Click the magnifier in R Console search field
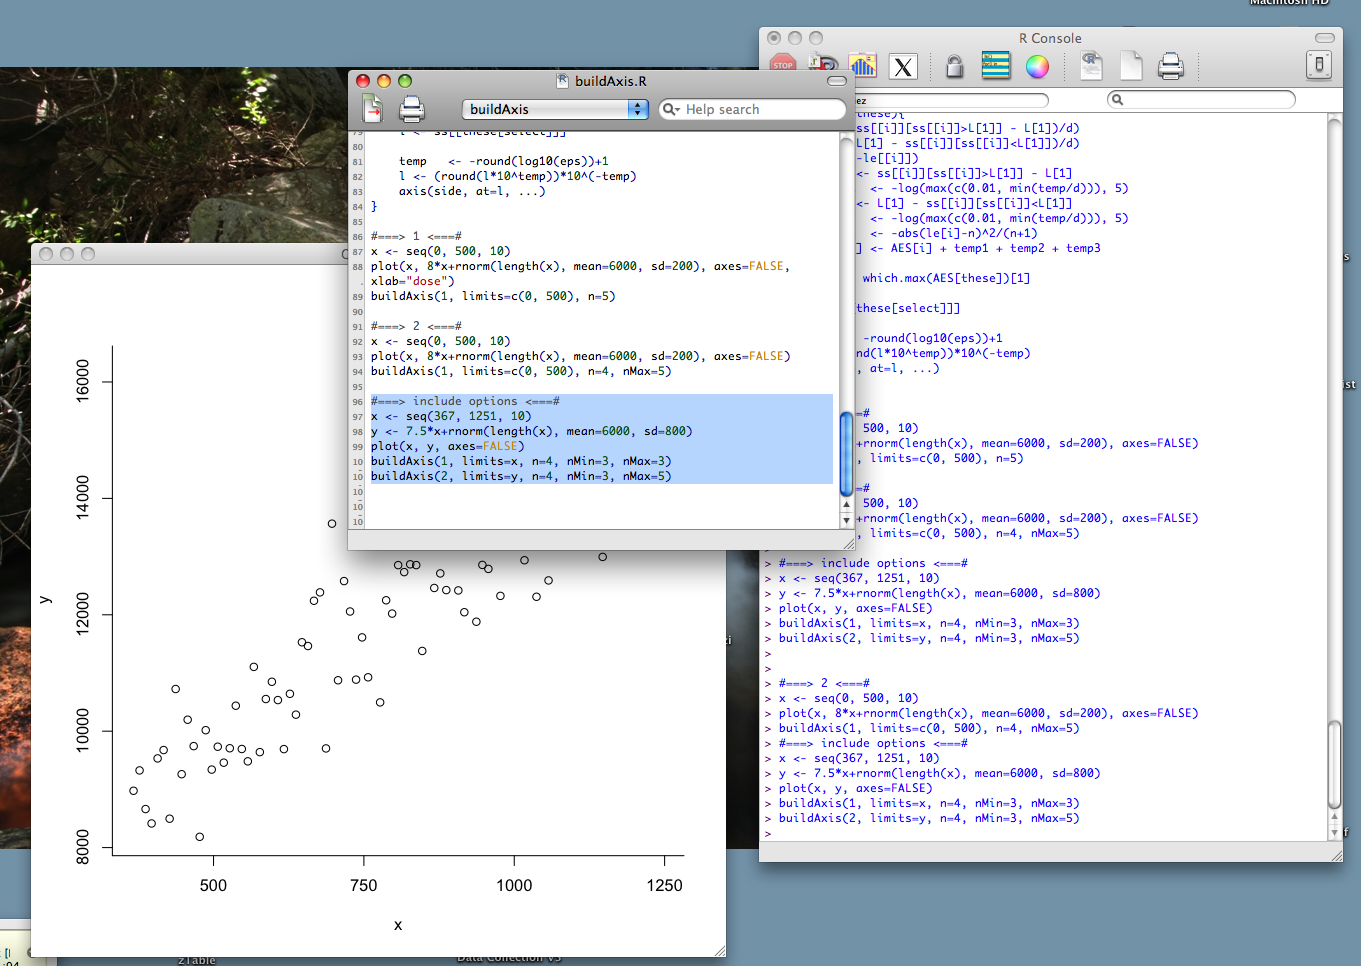The image size is (1361, 966). [x=1118, y=99]
